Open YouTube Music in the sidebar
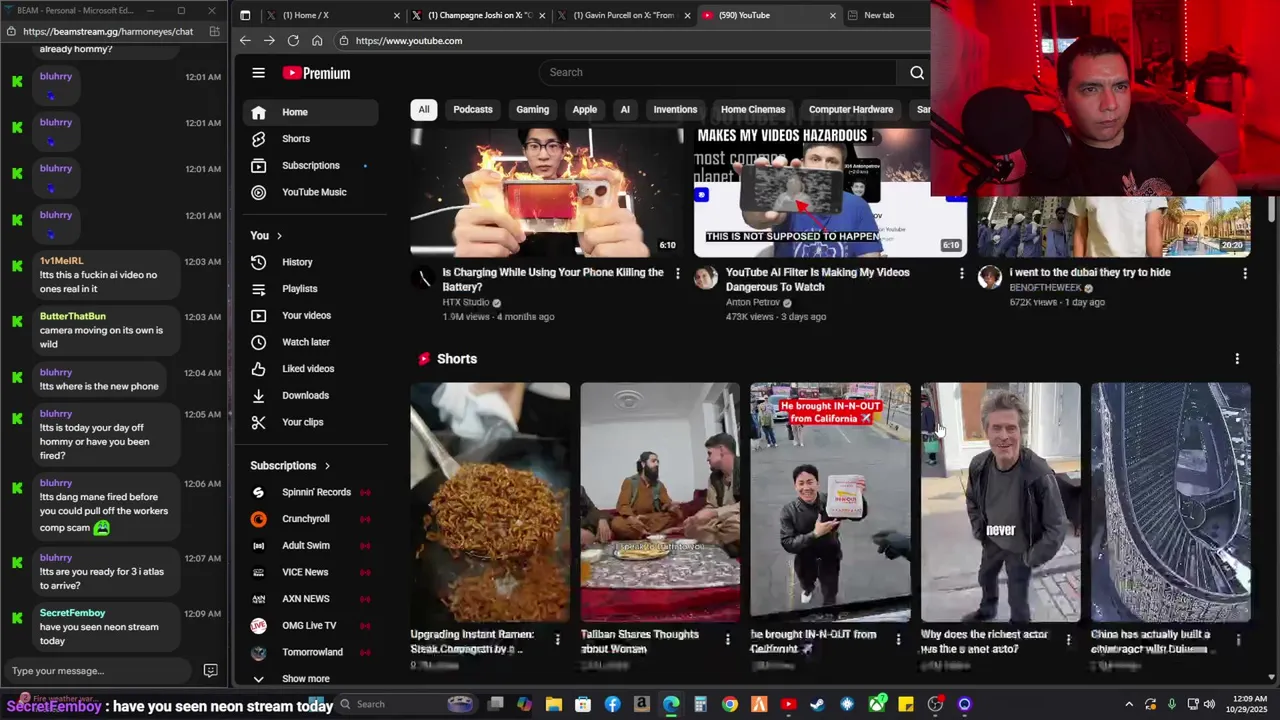The width and height of the screenshot is (1280, 720). coord(310,192)
